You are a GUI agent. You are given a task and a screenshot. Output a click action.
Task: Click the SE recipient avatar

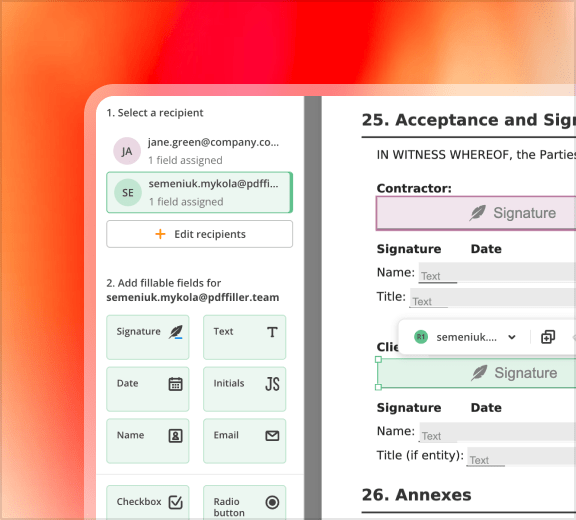pyautogui.click(x=128, y=192)
